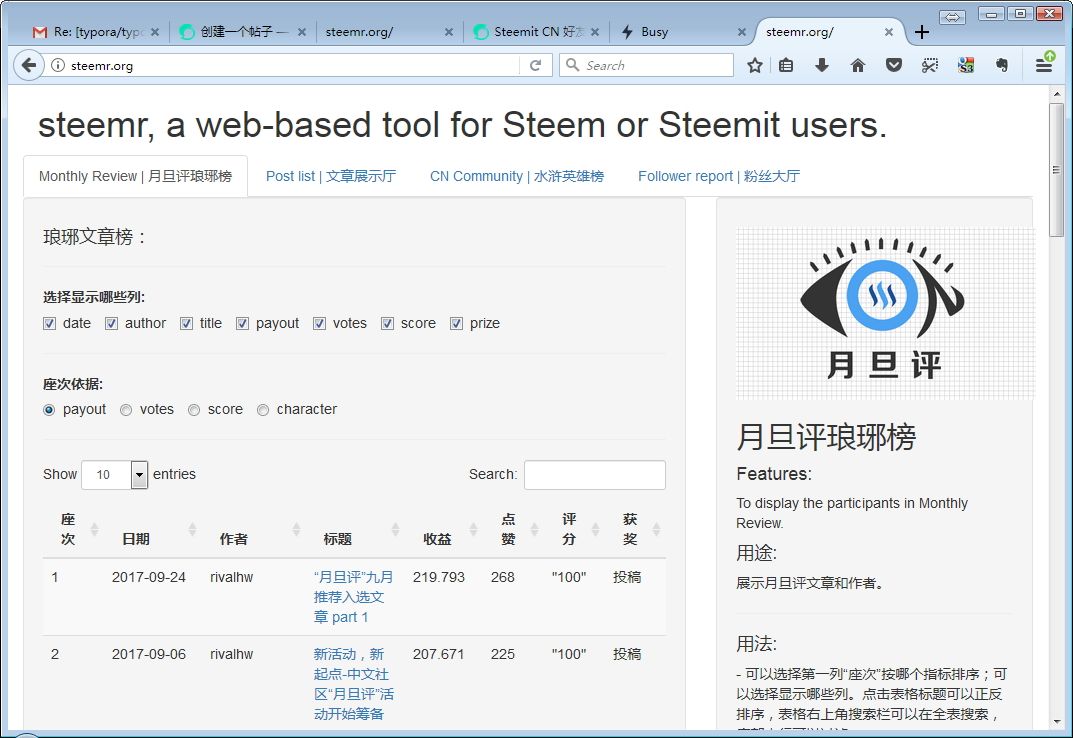This screenshot has height=738, width=1073.
Task: Click the screenshot scissors extension icon
Action: pyautogui.click(x=930, y=65)
